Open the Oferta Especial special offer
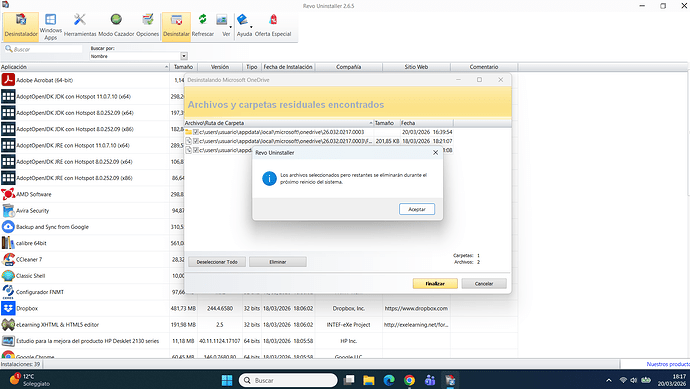The image size is (690, 389). 273,26
